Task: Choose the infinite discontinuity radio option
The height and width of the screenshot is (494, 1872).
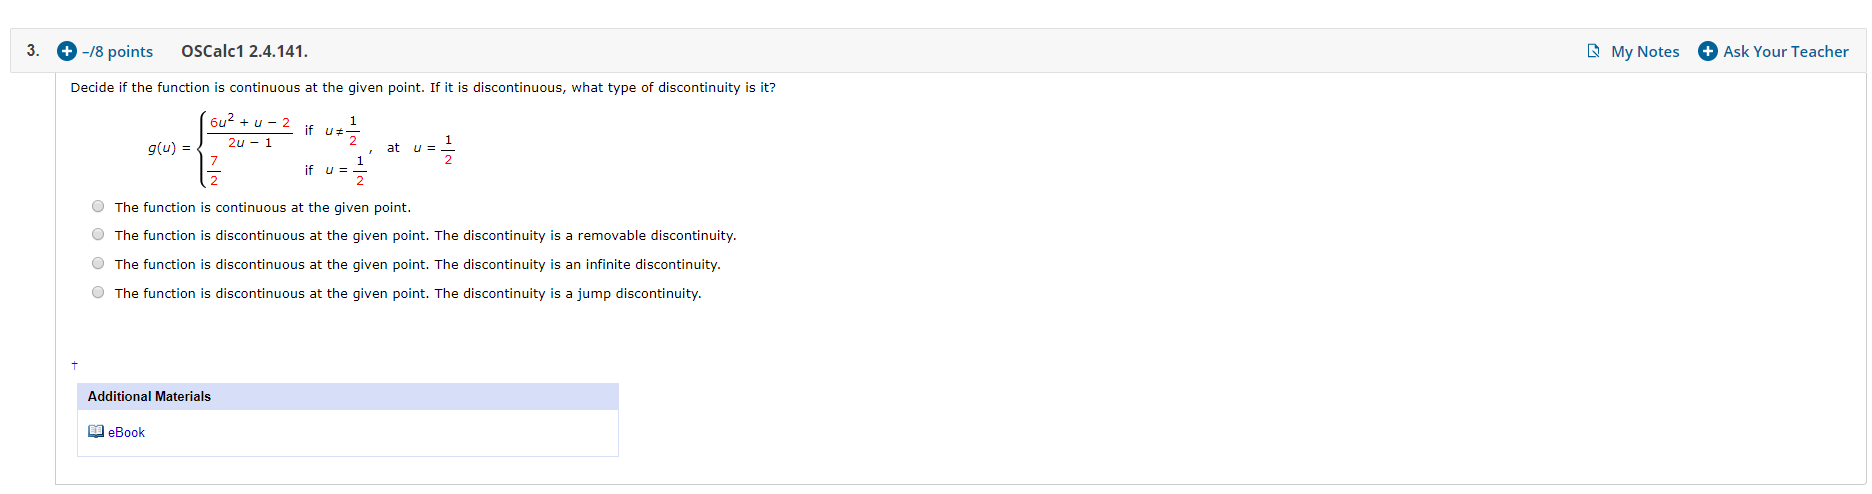Action: click(x=98, y=264)
